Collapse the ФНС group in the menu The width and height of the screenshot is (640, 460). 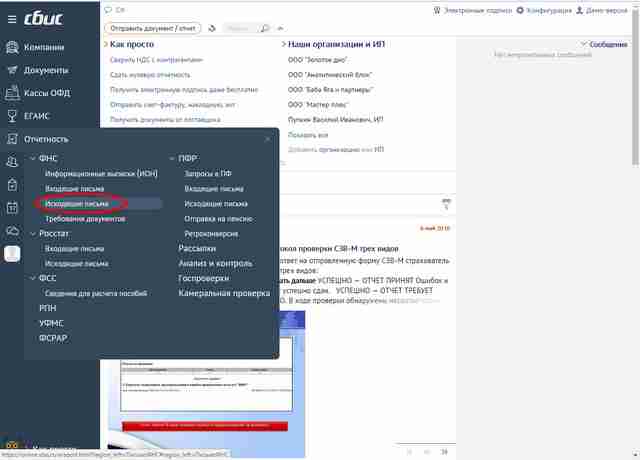33,158
